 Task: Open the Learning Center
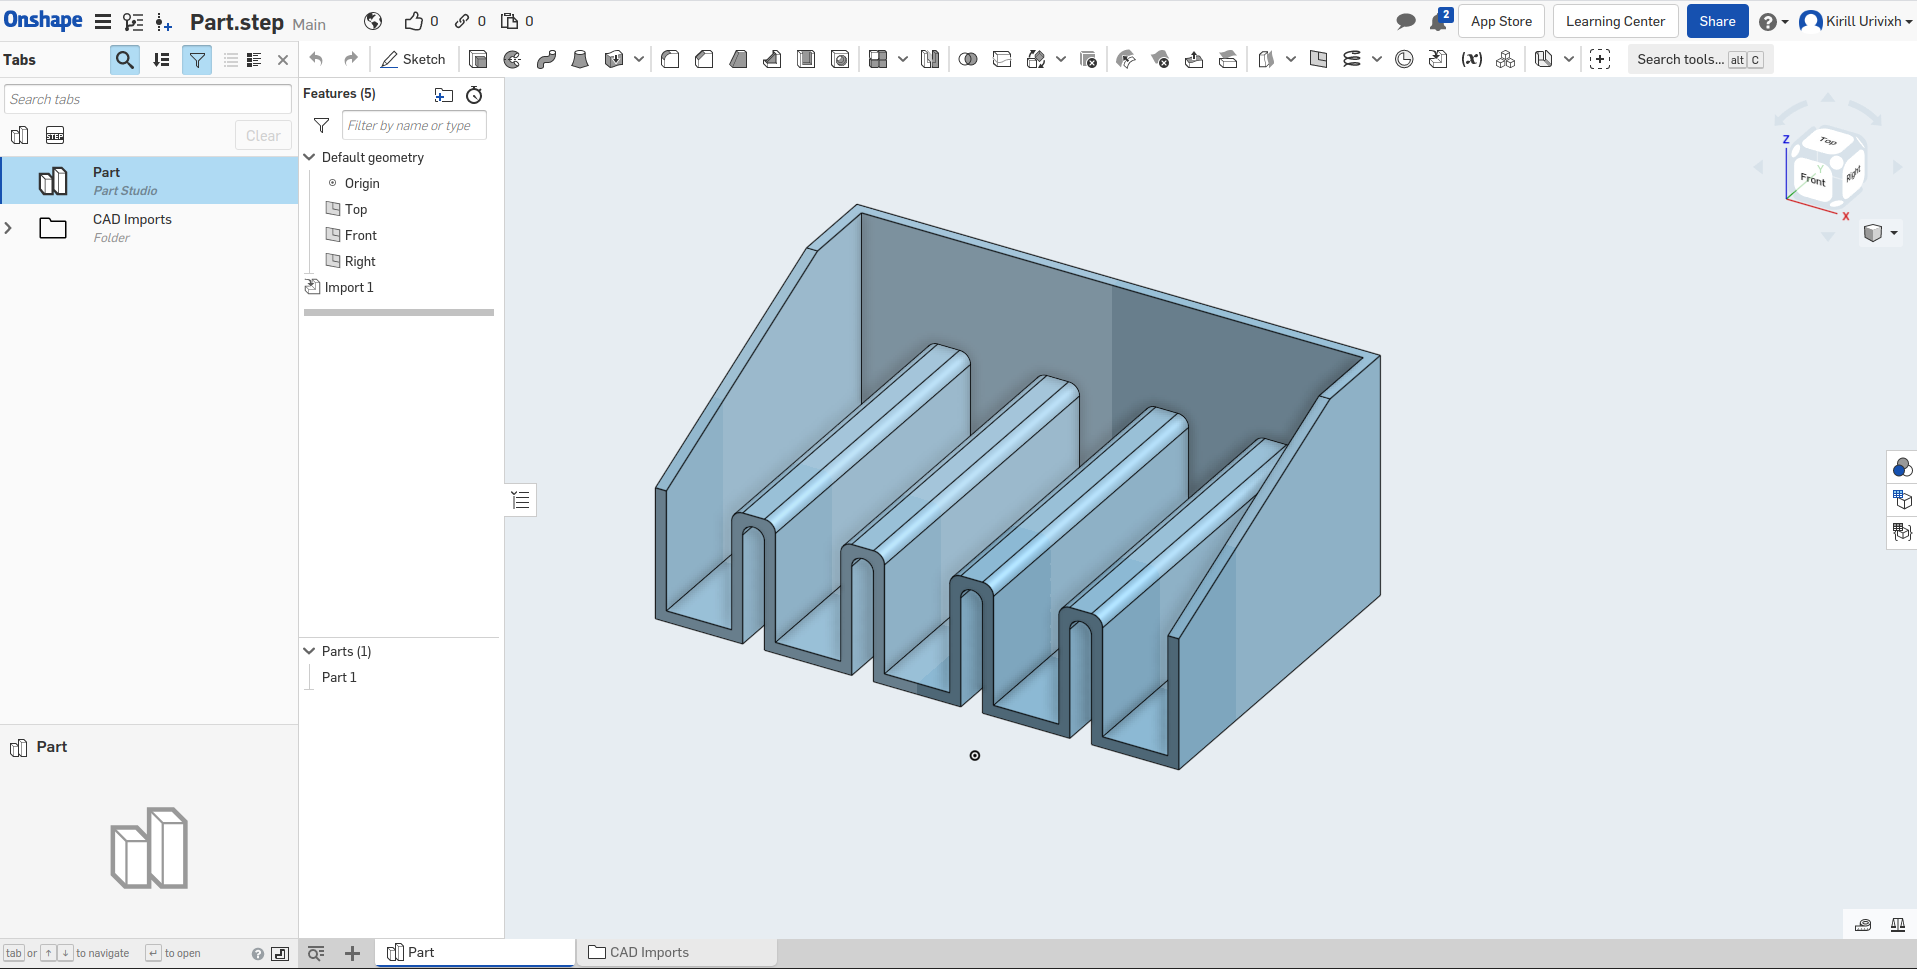click(x=1614, y=21)
